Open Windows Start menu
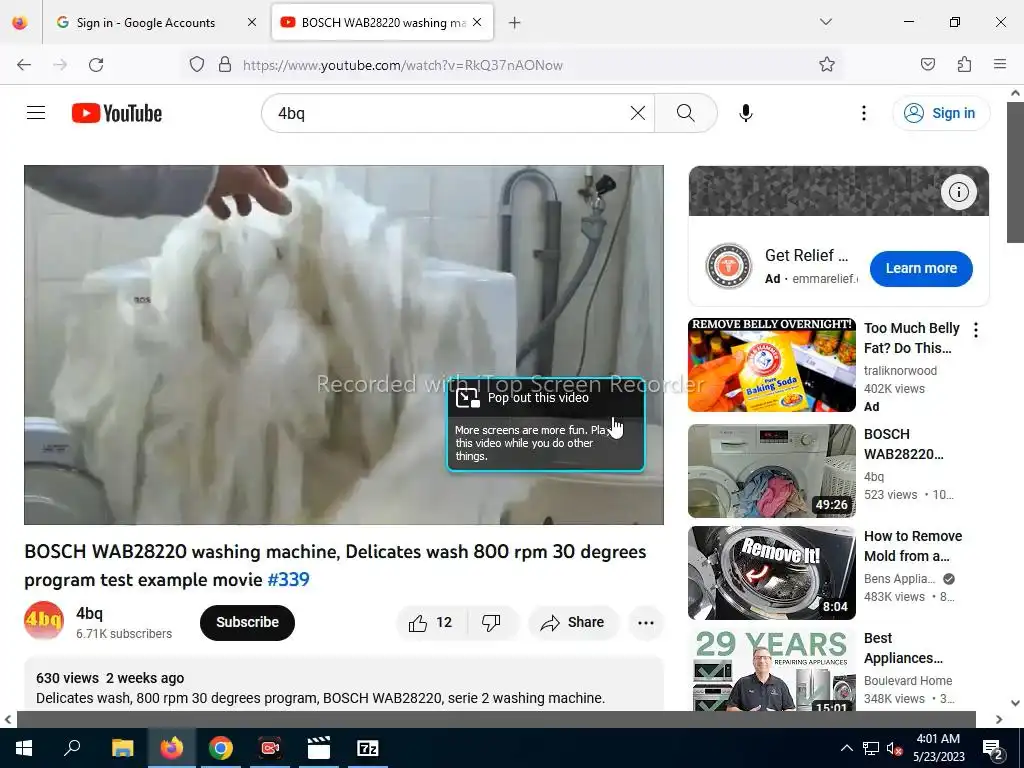 [24, 748]
